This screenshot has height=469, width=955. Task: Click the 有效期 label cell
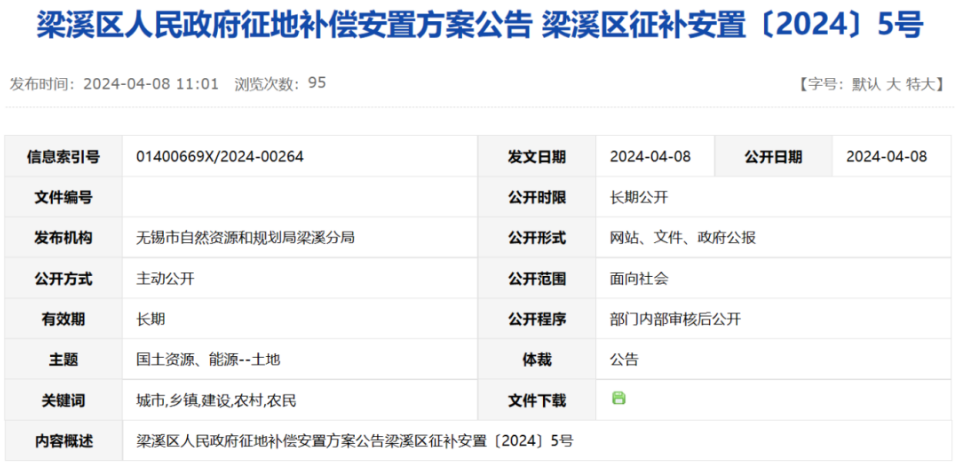(x=63, y=319)
